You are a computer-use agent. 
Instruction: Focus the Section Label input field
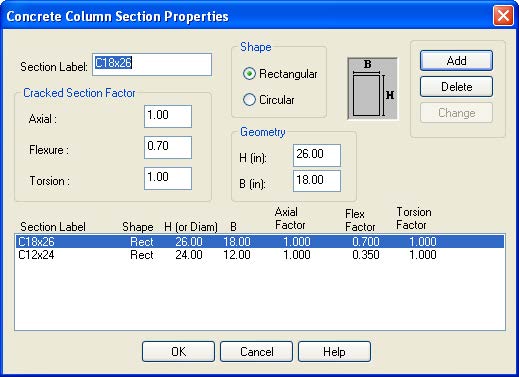point(152,64)
